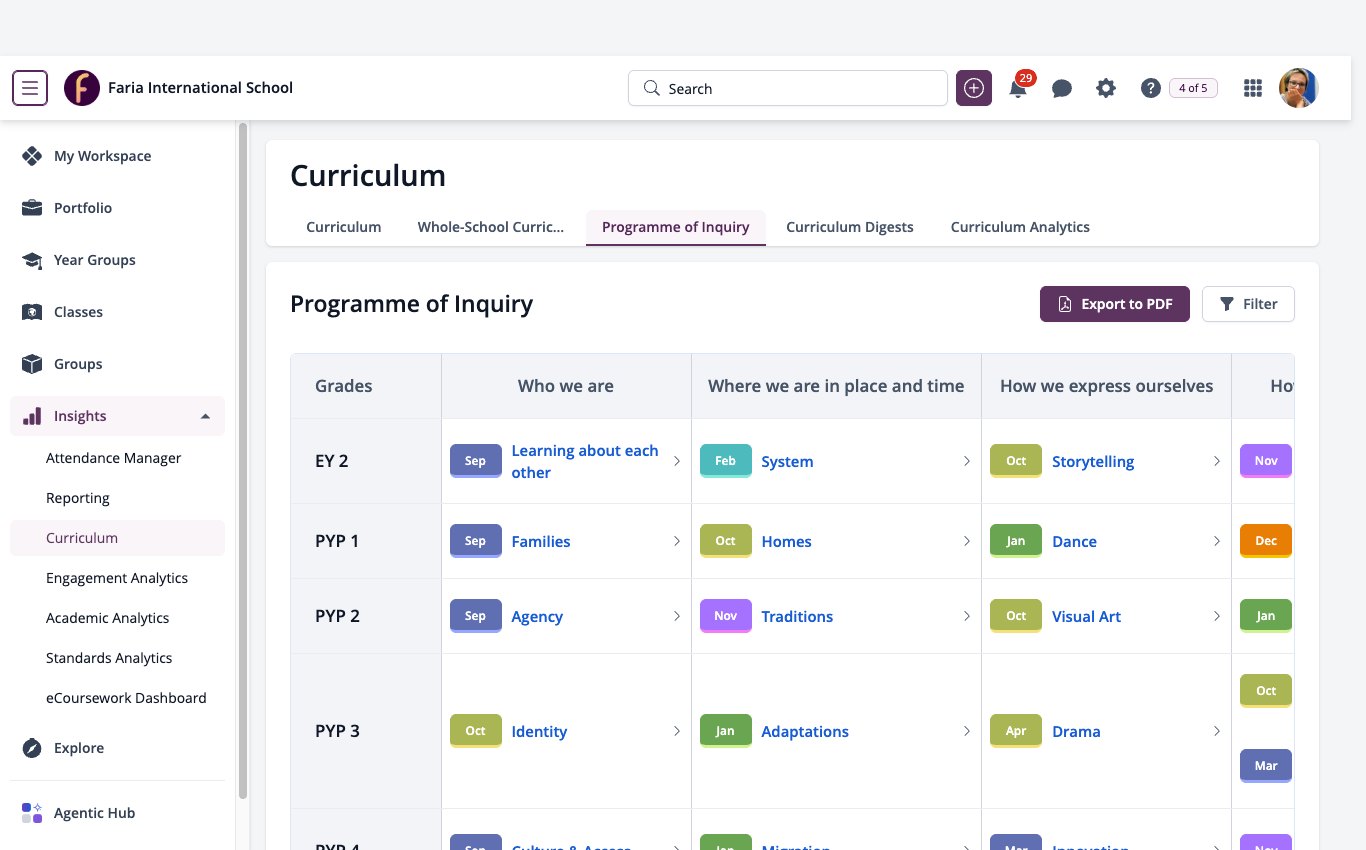1366x850 pixels.
Task: Click the My Workspace sidebar icon
Action: point(32,156)
